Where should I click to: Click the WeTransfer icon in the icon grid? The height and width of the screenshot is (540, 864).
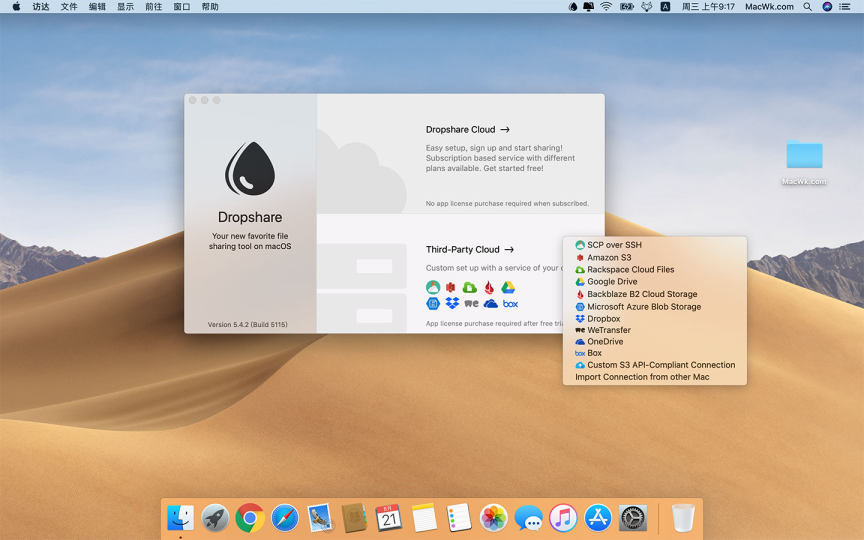pyautogui.click(x=471, y=303)
